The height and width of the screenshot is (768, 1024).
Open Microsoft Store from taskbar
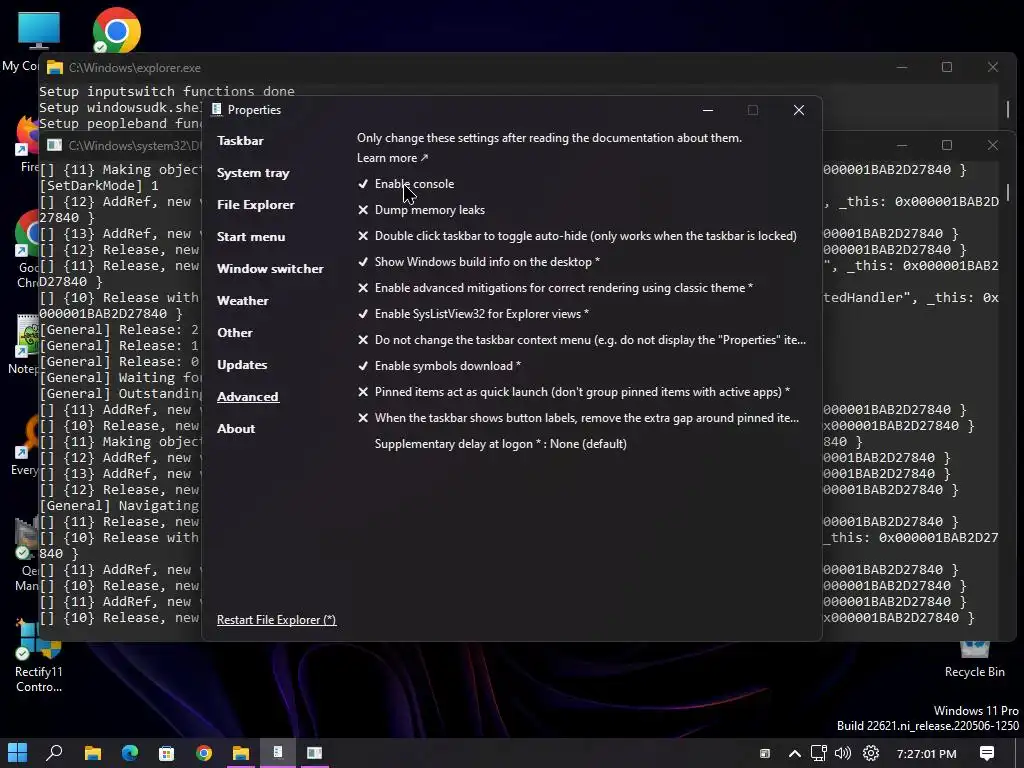click(x=167, y=753)
